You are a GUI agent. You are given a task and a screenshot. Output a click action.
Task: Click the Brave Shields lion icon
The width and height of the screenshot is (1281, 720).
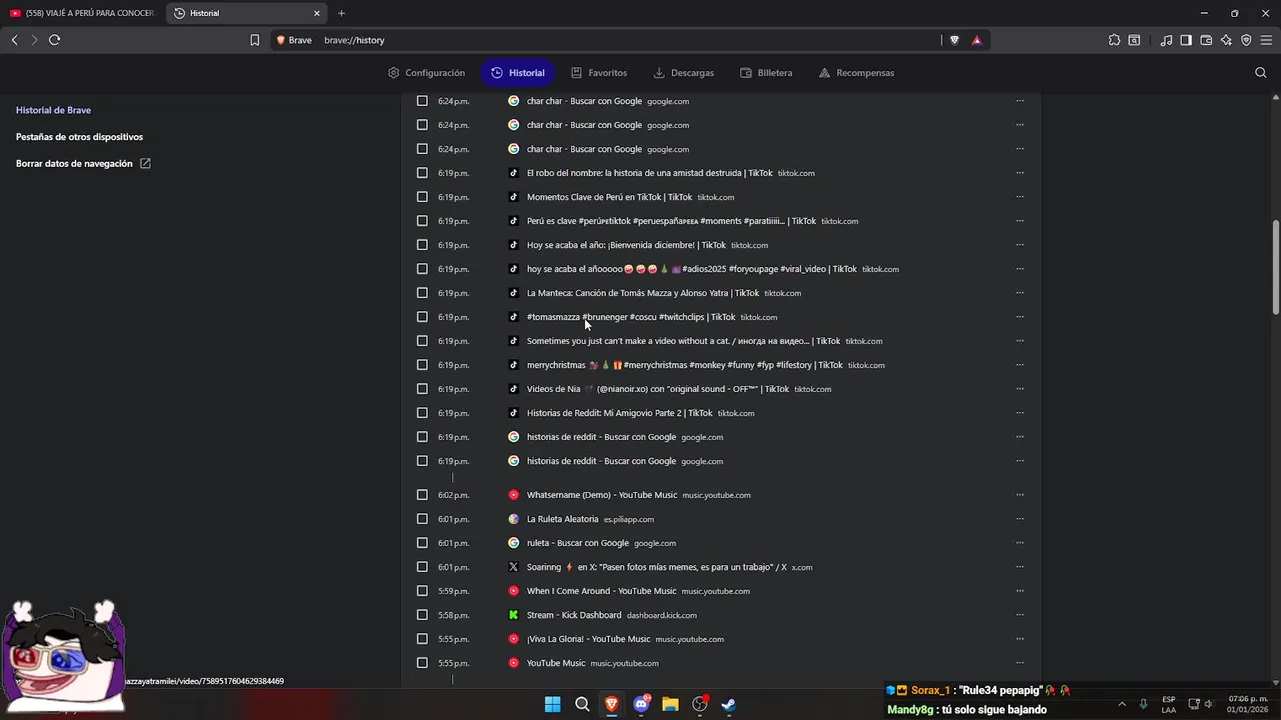coord(954,40)
